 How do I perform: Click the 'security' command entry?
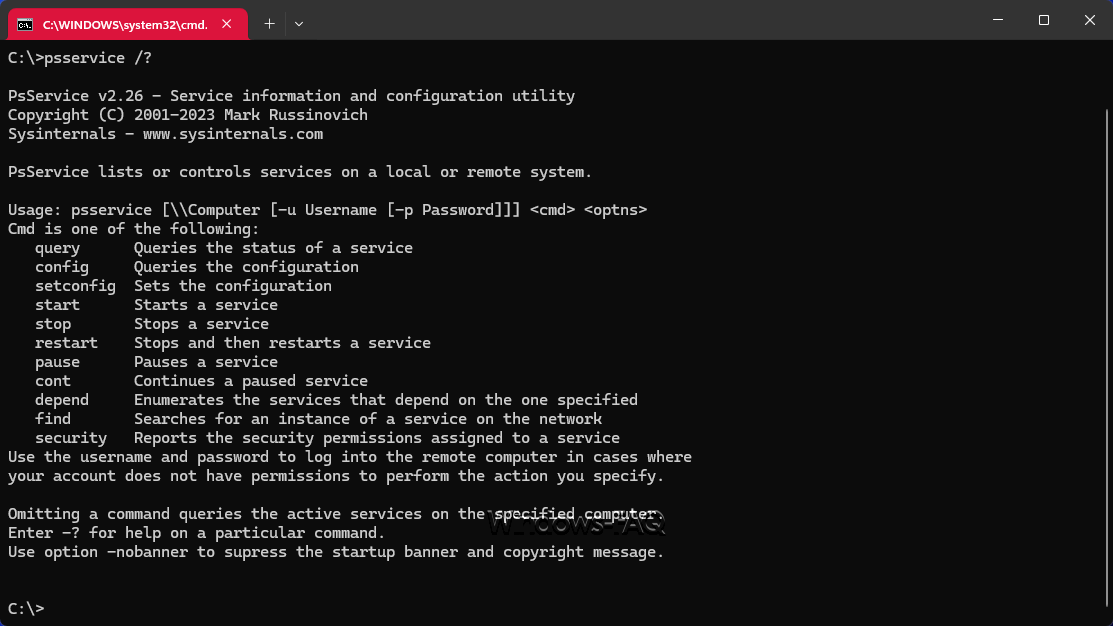coord(71,438)
